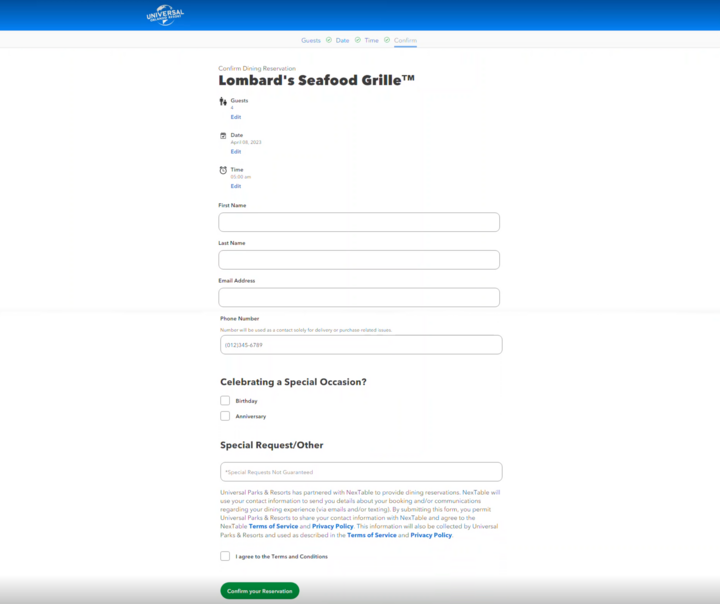The height and width of the screenshot is (604, 720).
Task: Check the Birthday occasion box
Action: pyautogui.click(x=225, y=401)
